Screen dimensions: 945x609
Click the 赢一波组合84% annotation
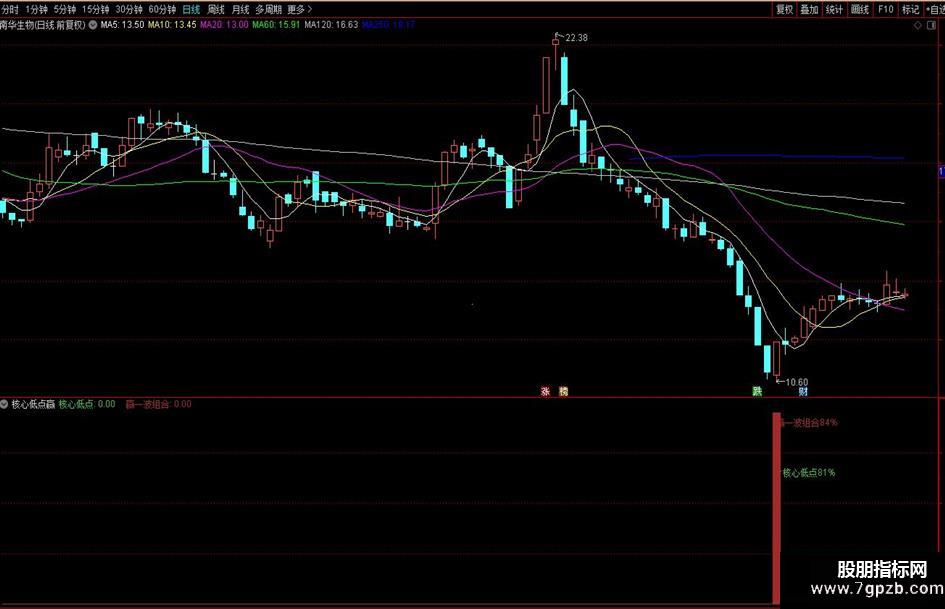[809, 423]
